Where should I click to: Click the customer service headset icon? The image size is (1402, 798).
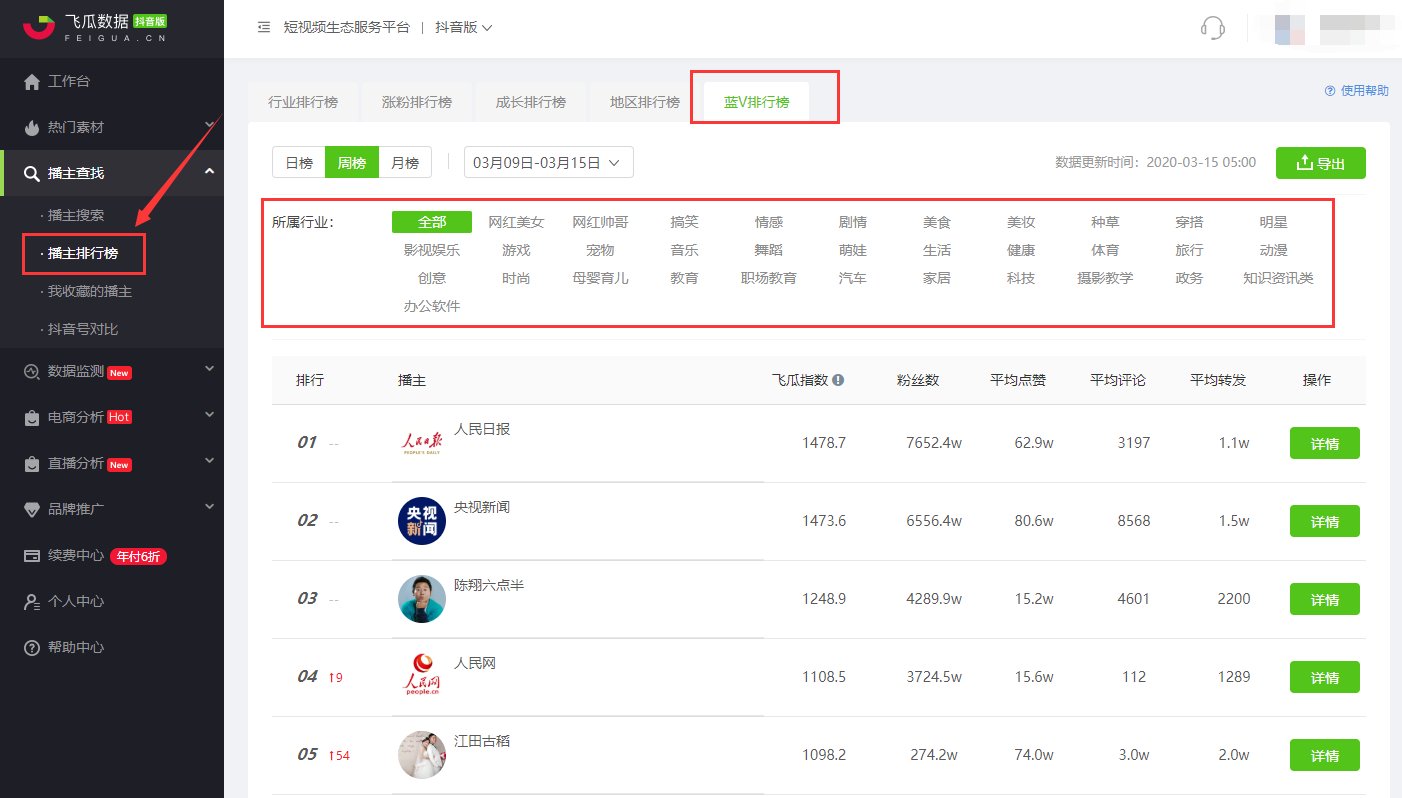[x=1212, y=28]
